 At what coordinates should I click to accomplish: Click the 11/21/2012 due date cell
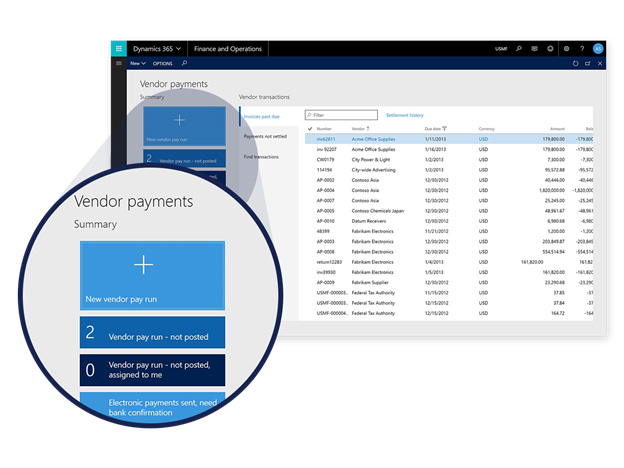pos(437,231)
